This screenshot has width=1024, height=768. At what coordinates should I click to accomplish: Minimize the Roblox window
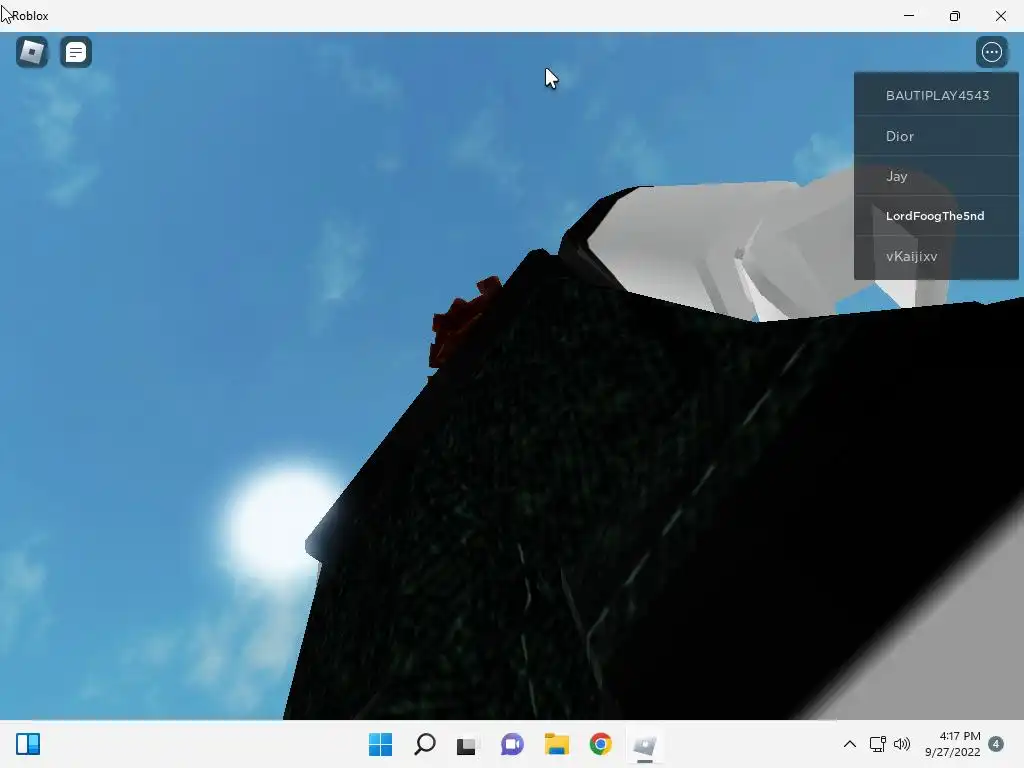tap(908, 16)
